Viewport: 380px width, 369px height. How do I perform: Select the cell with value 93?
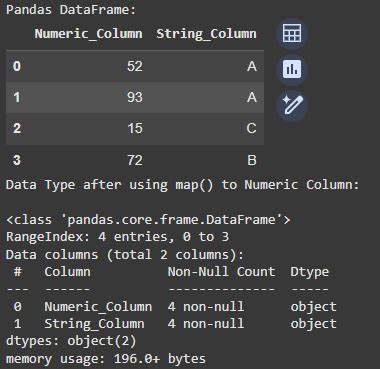[x=135, y=97]
